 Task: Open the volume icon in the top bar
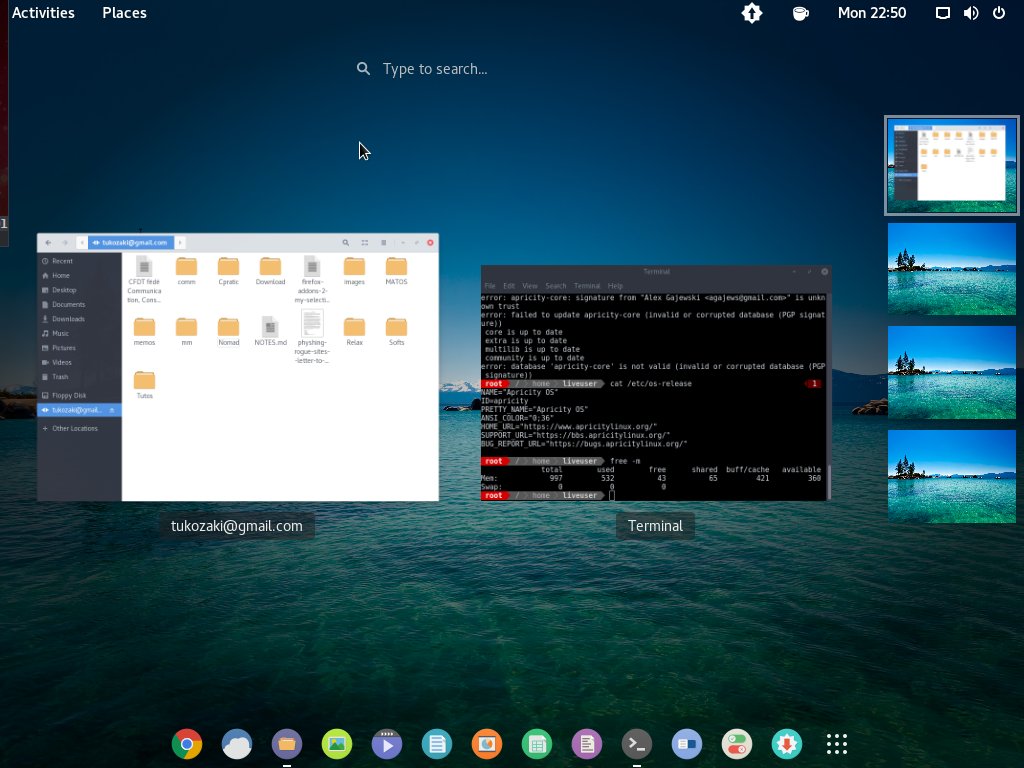click(970, 13)
